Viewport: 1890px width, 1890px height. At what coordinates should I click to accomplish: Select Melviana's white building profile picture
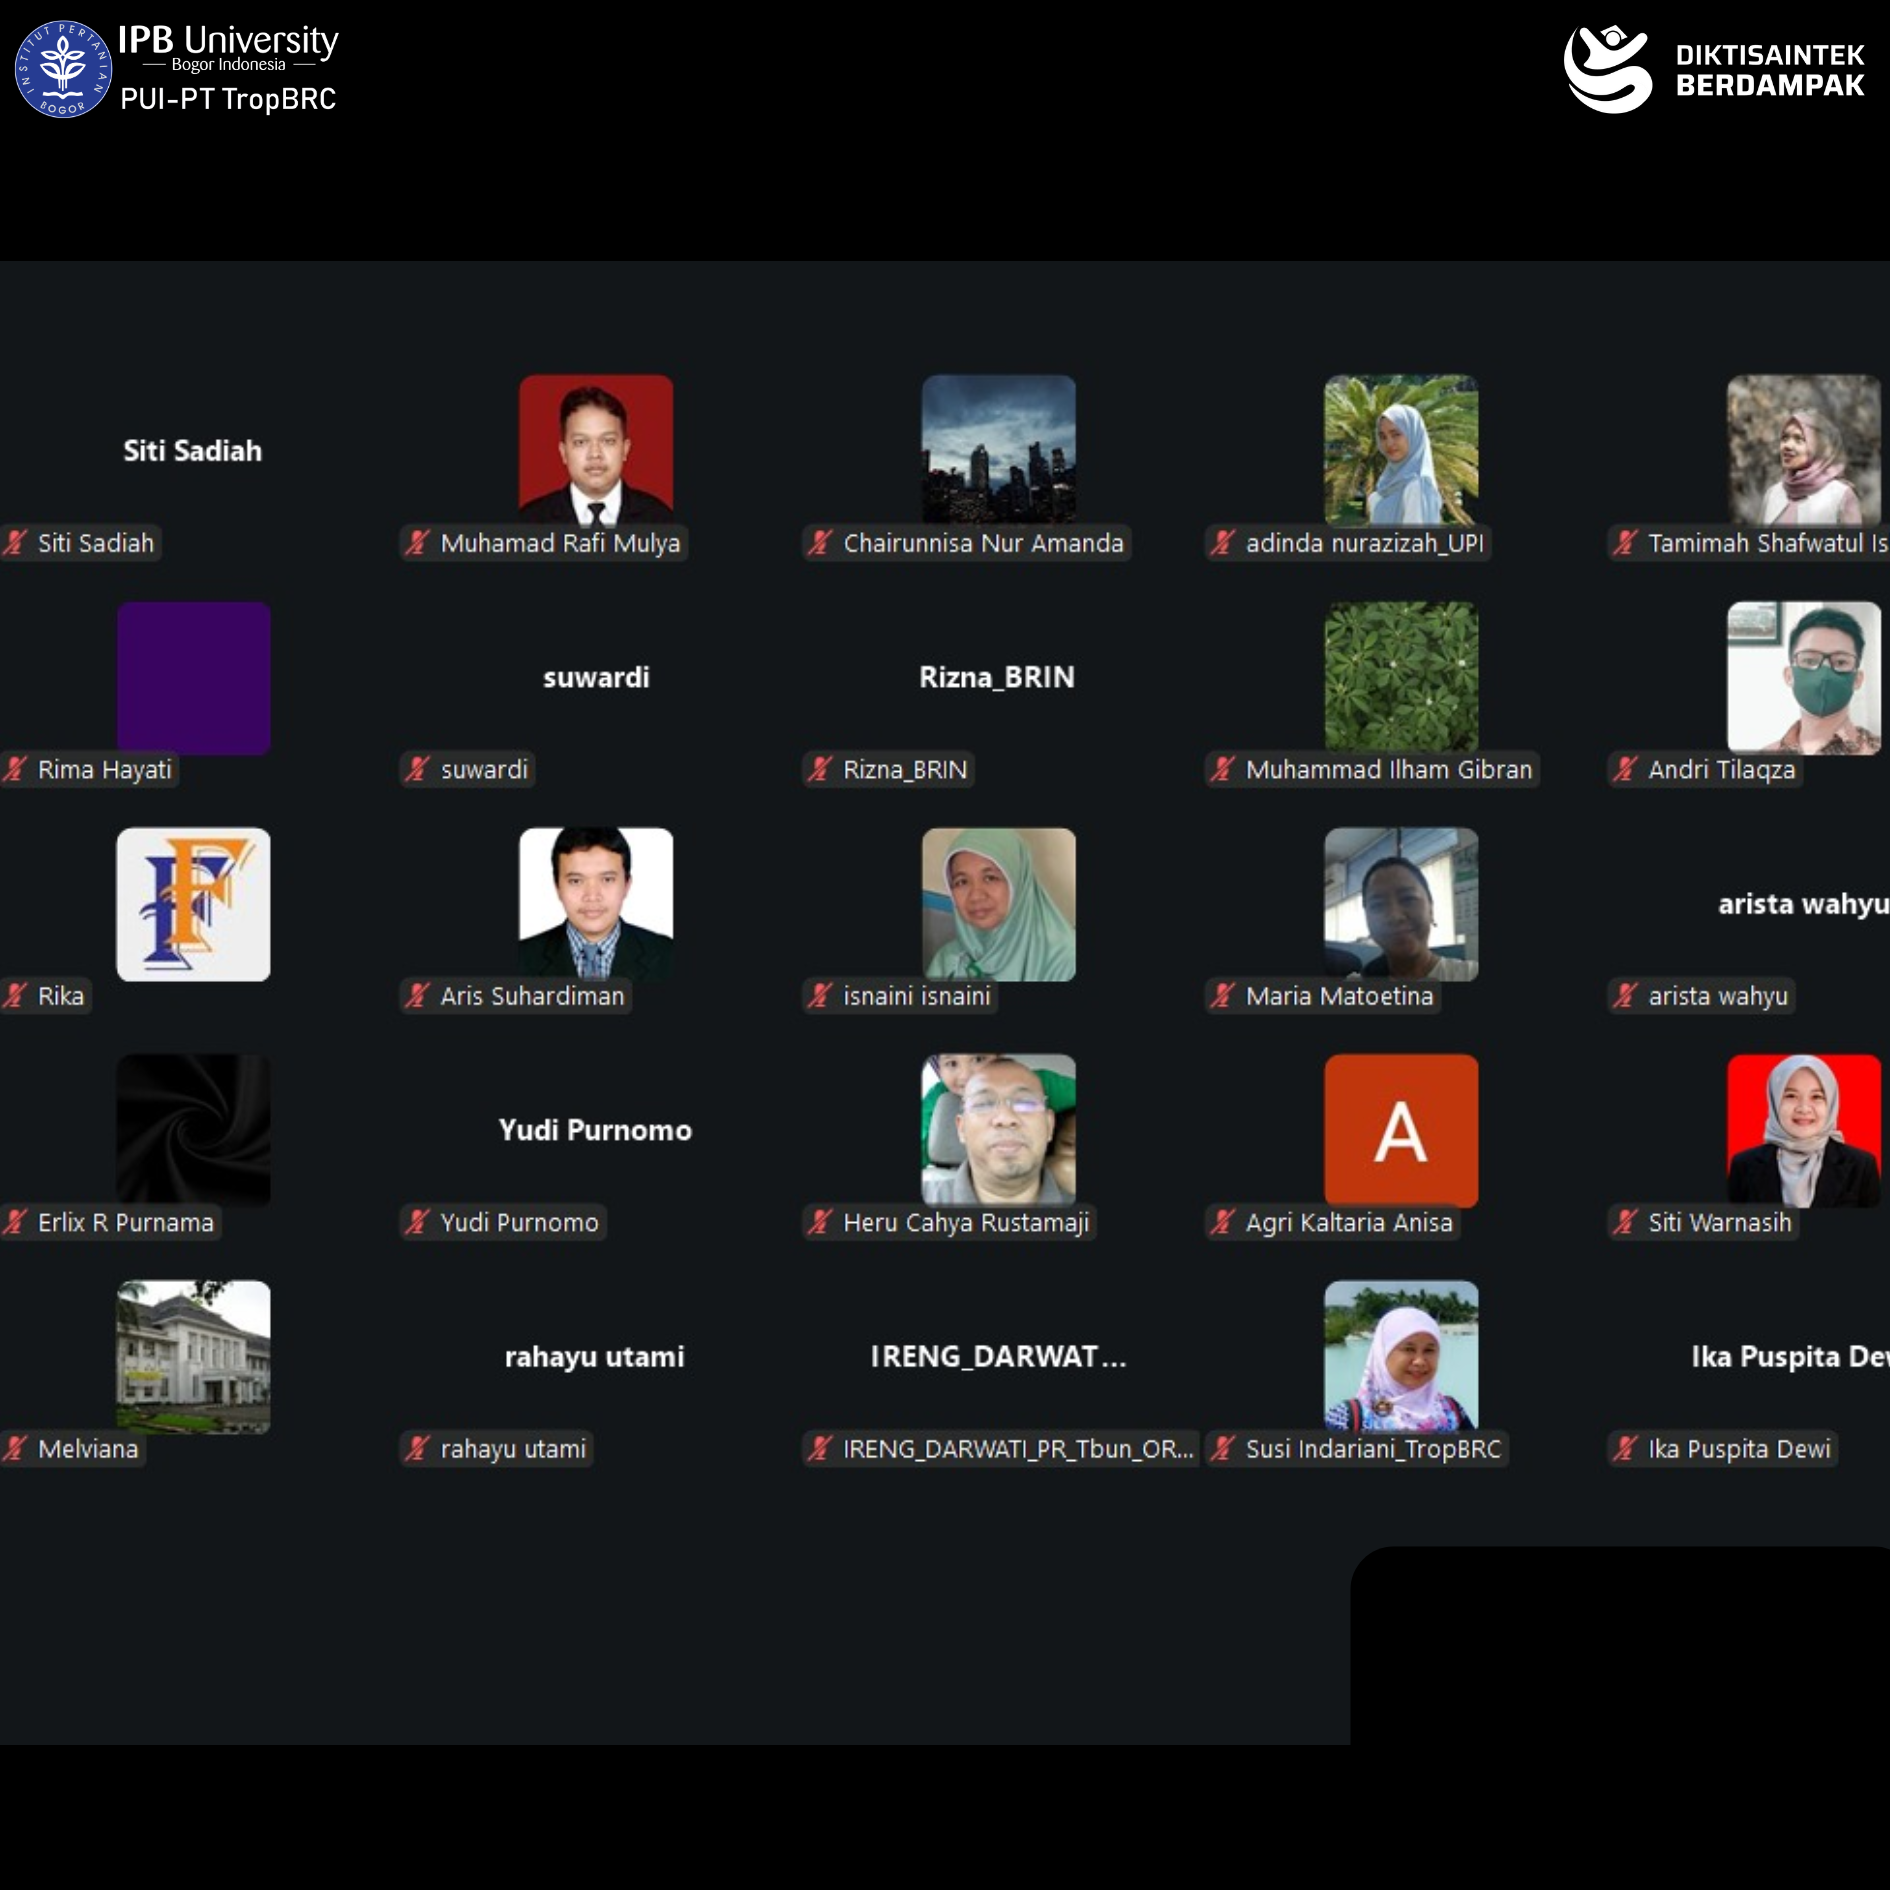pos(193,1356)
